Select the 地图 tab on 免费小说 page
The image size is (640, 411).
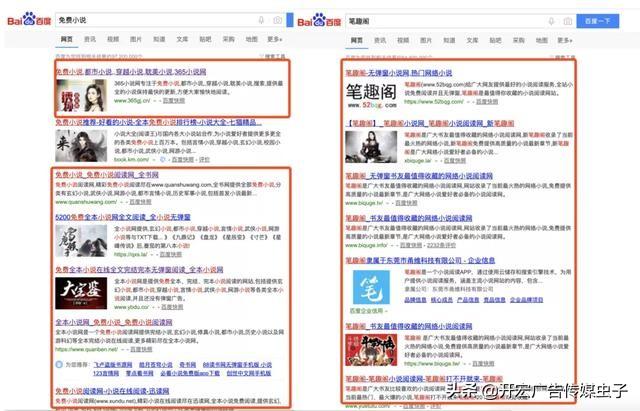click(251, 39)
